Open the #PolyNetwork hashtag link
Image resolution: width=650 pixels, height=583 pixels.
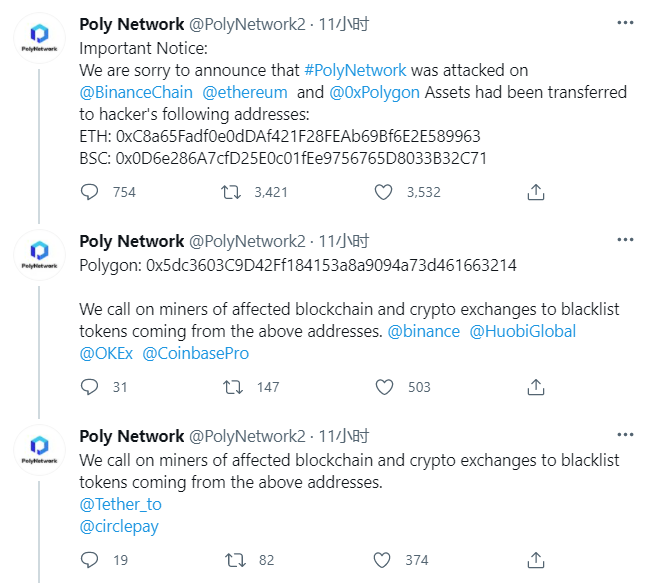point(355,70)
